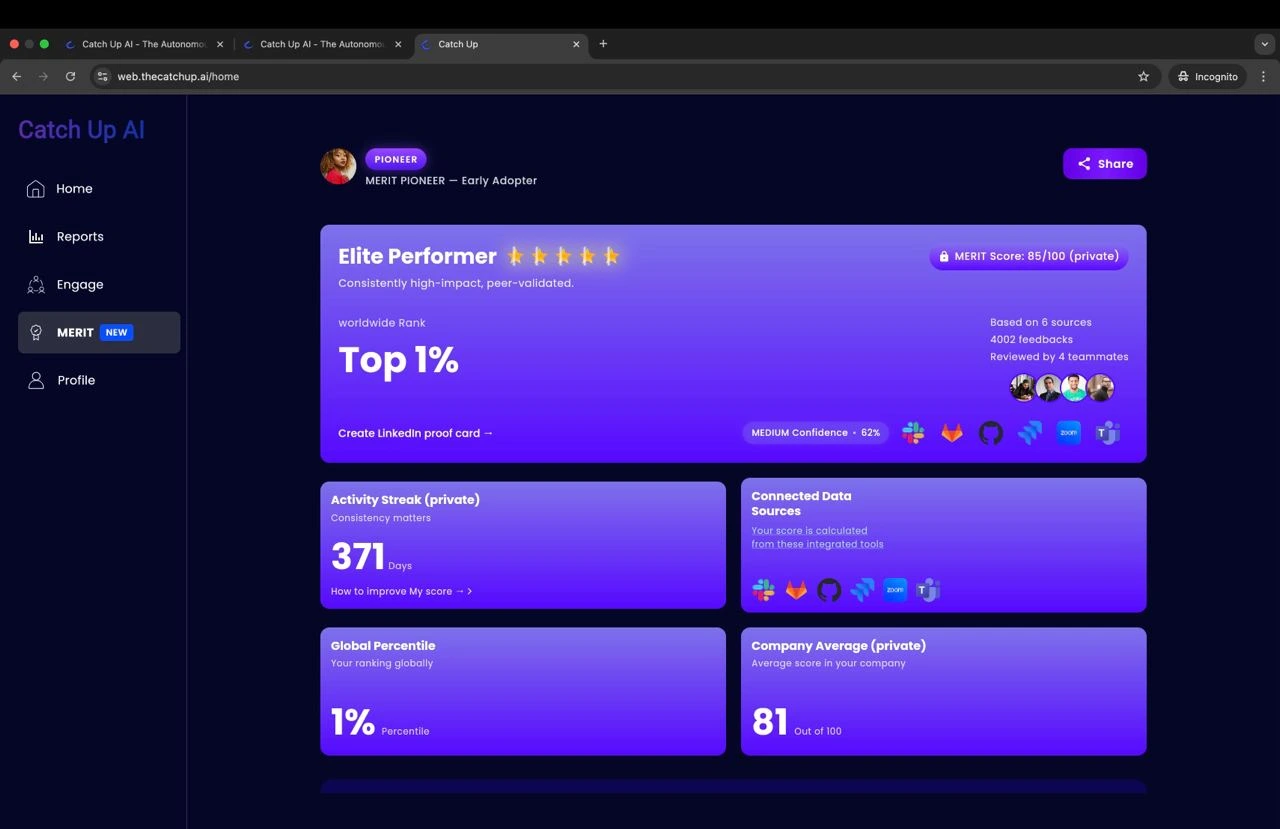Click the Zoom icon in Elite Performer card
The image size is (1280, 829).
pos(1069,433)
